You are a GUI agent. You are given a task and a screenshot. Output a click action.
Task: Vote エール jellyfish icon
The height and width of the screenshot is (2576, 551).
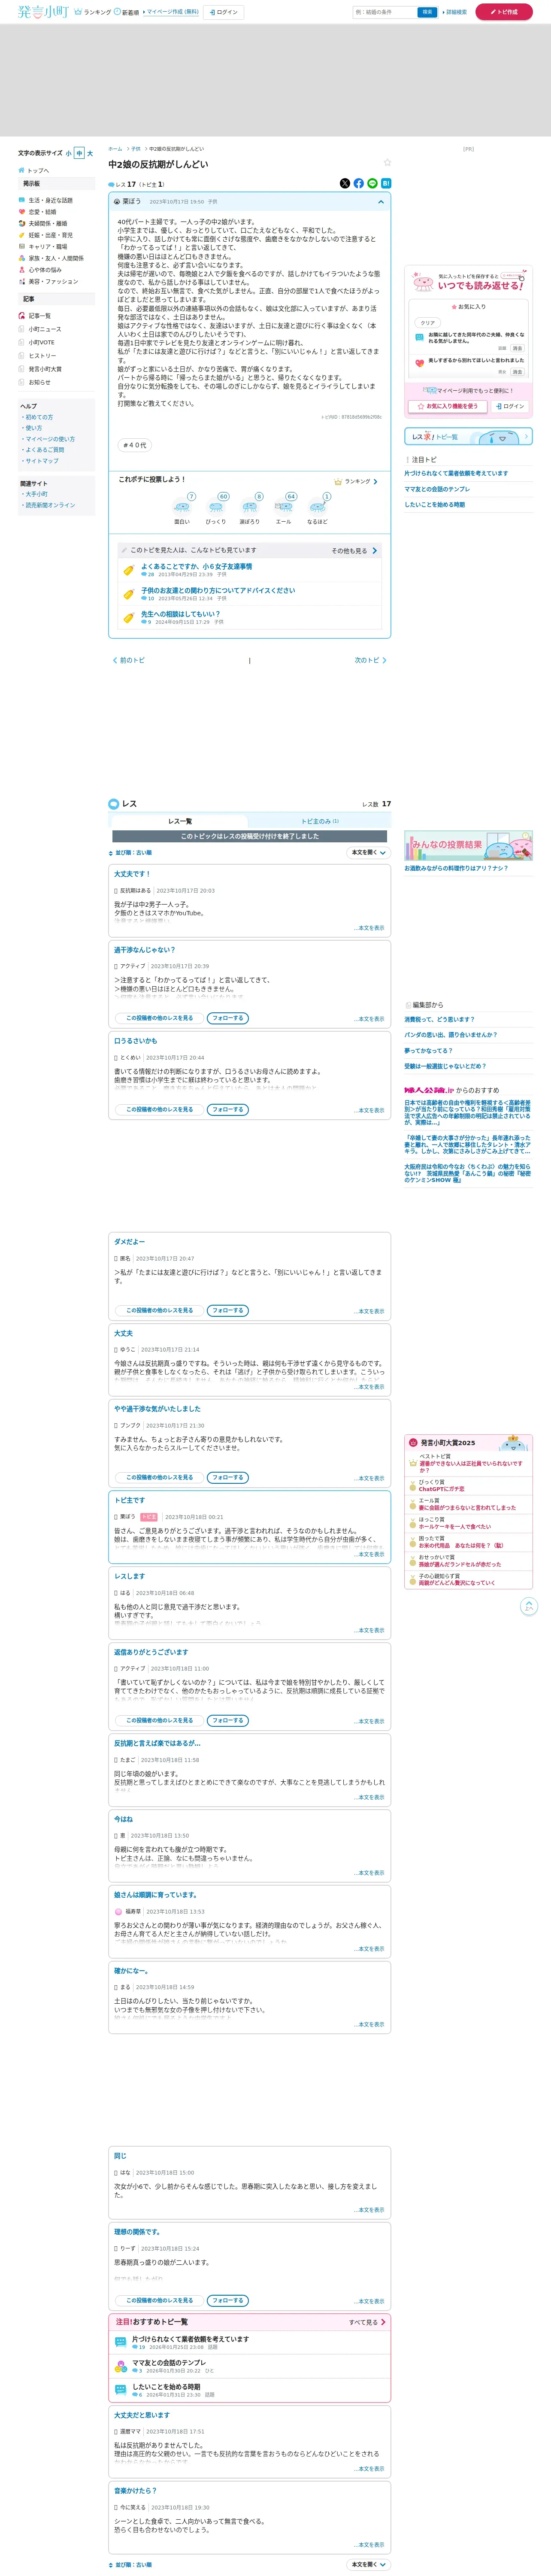pyautogui.click(x=284, y=508)
